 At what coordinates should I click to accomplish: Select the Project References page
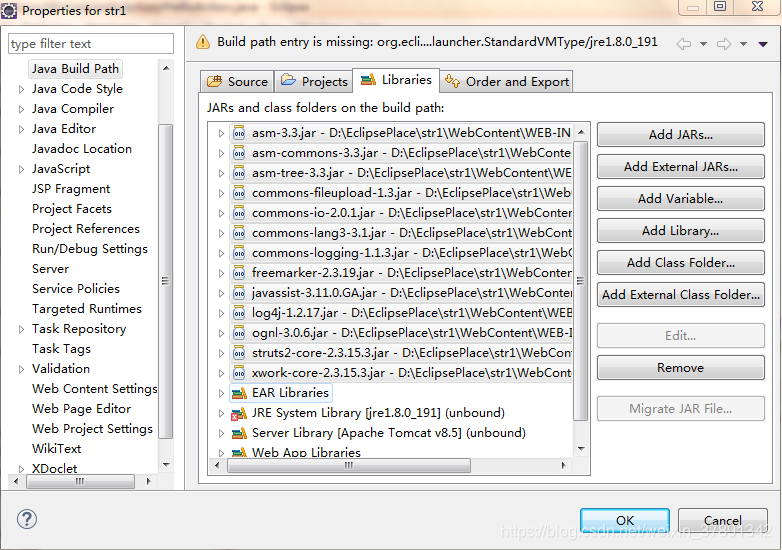click(86, 228)
